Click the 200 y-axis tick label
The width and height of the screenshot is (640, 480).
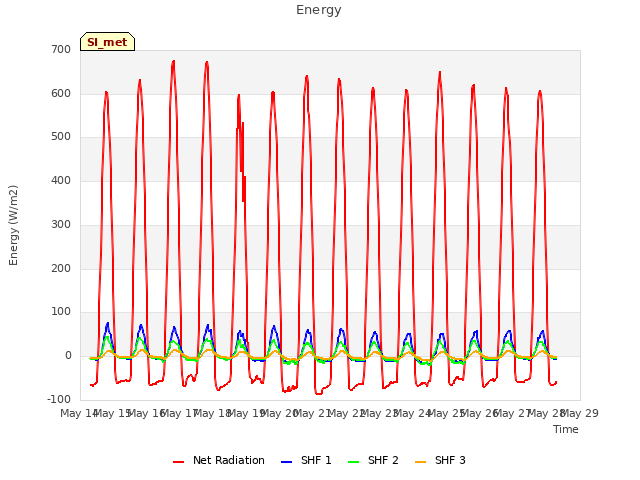pyautogui.click(x=61, y=269)
